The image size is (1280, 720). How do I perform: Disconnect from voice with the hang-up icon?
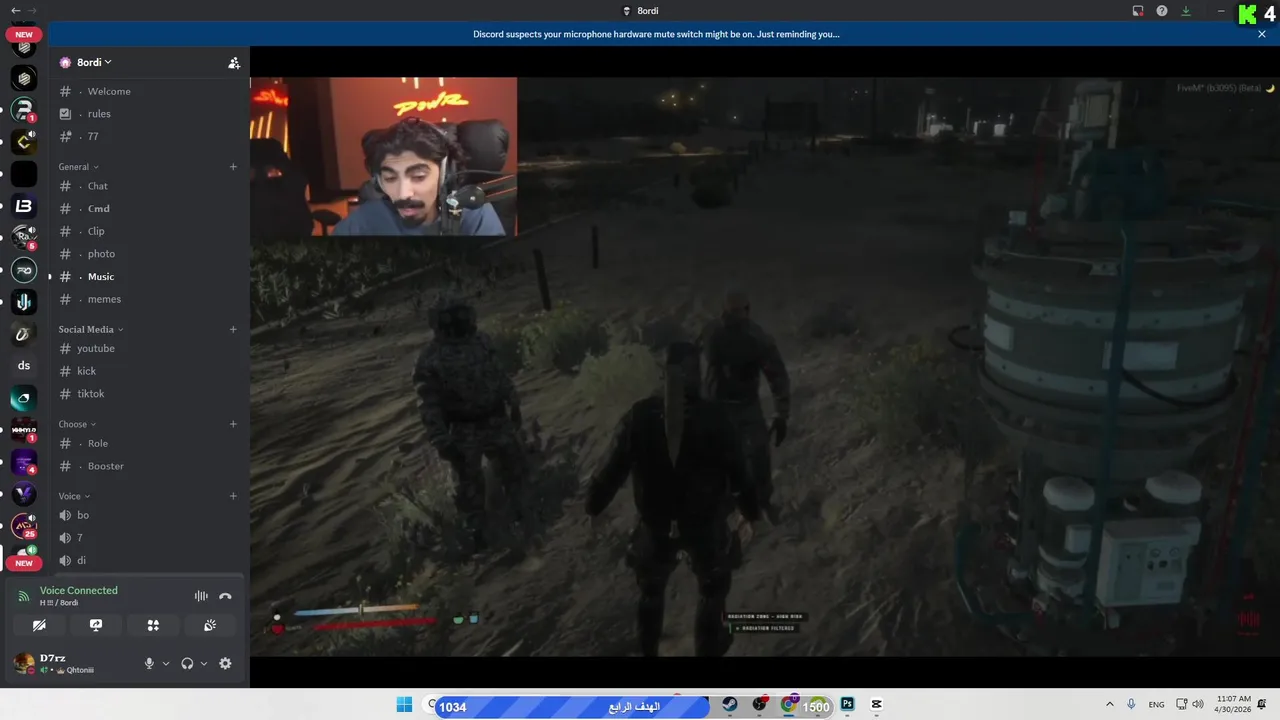225,596
